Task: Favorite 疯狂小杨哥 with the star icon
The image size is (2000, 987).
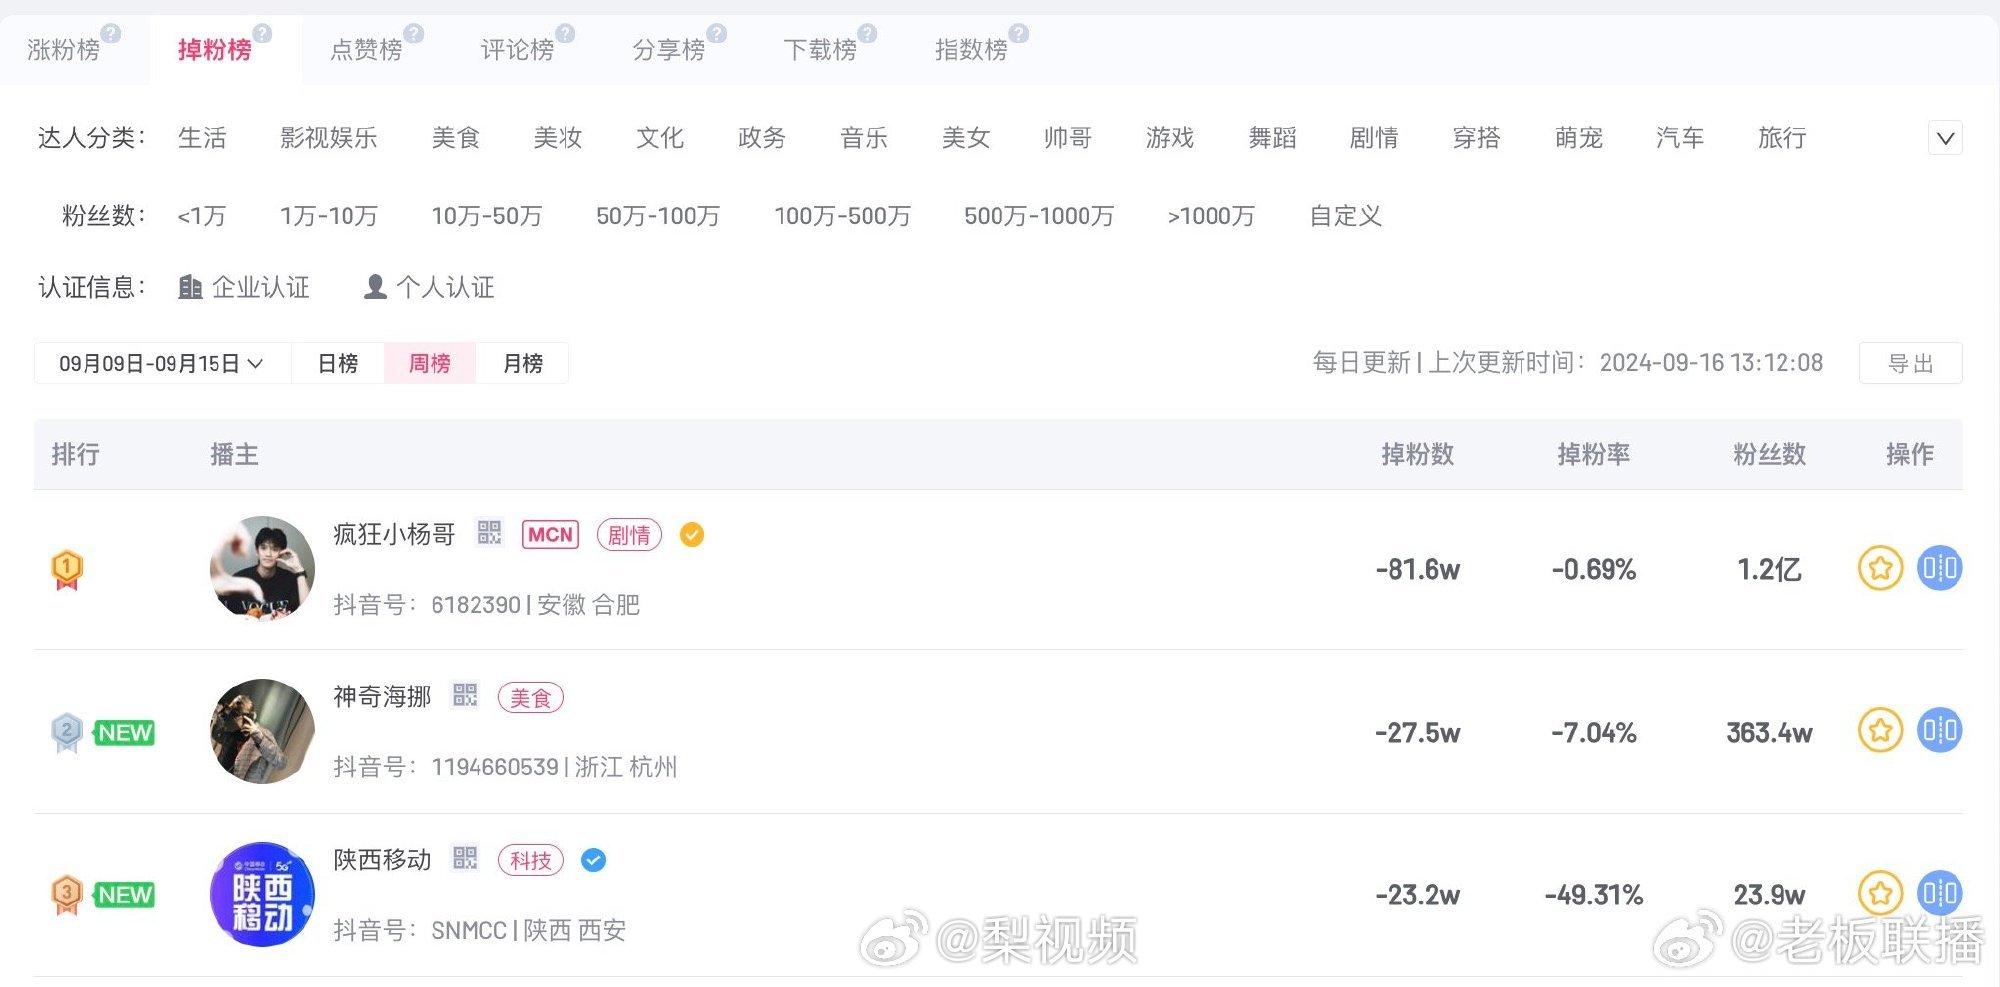Action: pos(1879,569)
